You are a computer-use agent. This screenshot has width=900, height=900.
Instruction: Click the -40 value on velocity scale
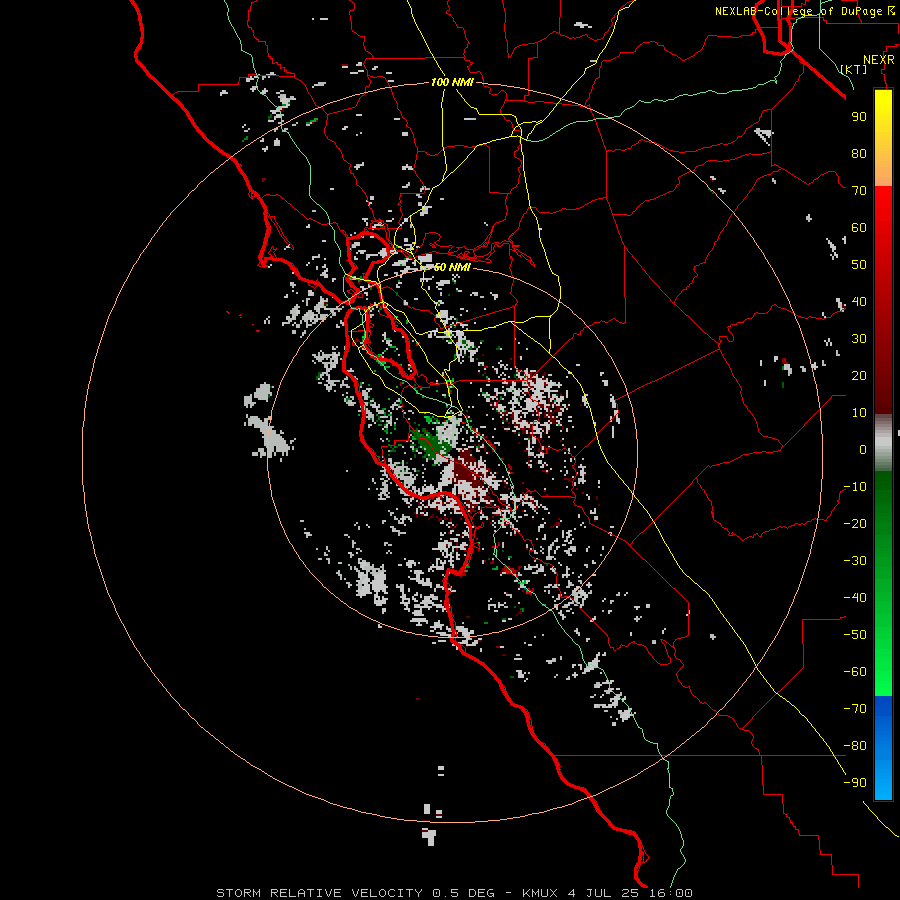click(x=855, y=598)
